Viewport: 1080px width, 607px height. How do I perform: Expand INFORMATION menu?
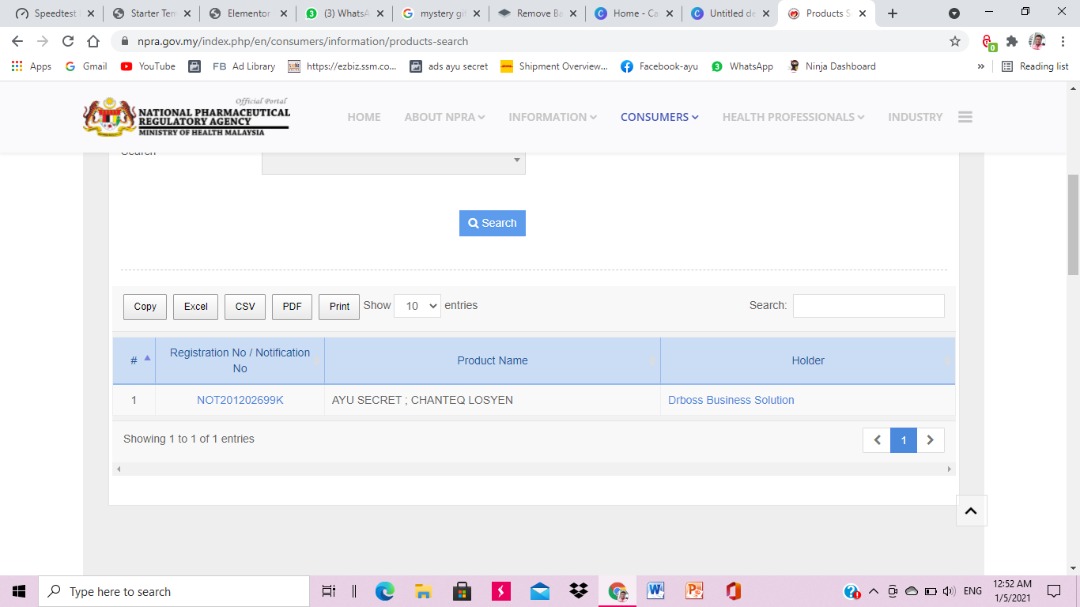click(x=552, y=117)
